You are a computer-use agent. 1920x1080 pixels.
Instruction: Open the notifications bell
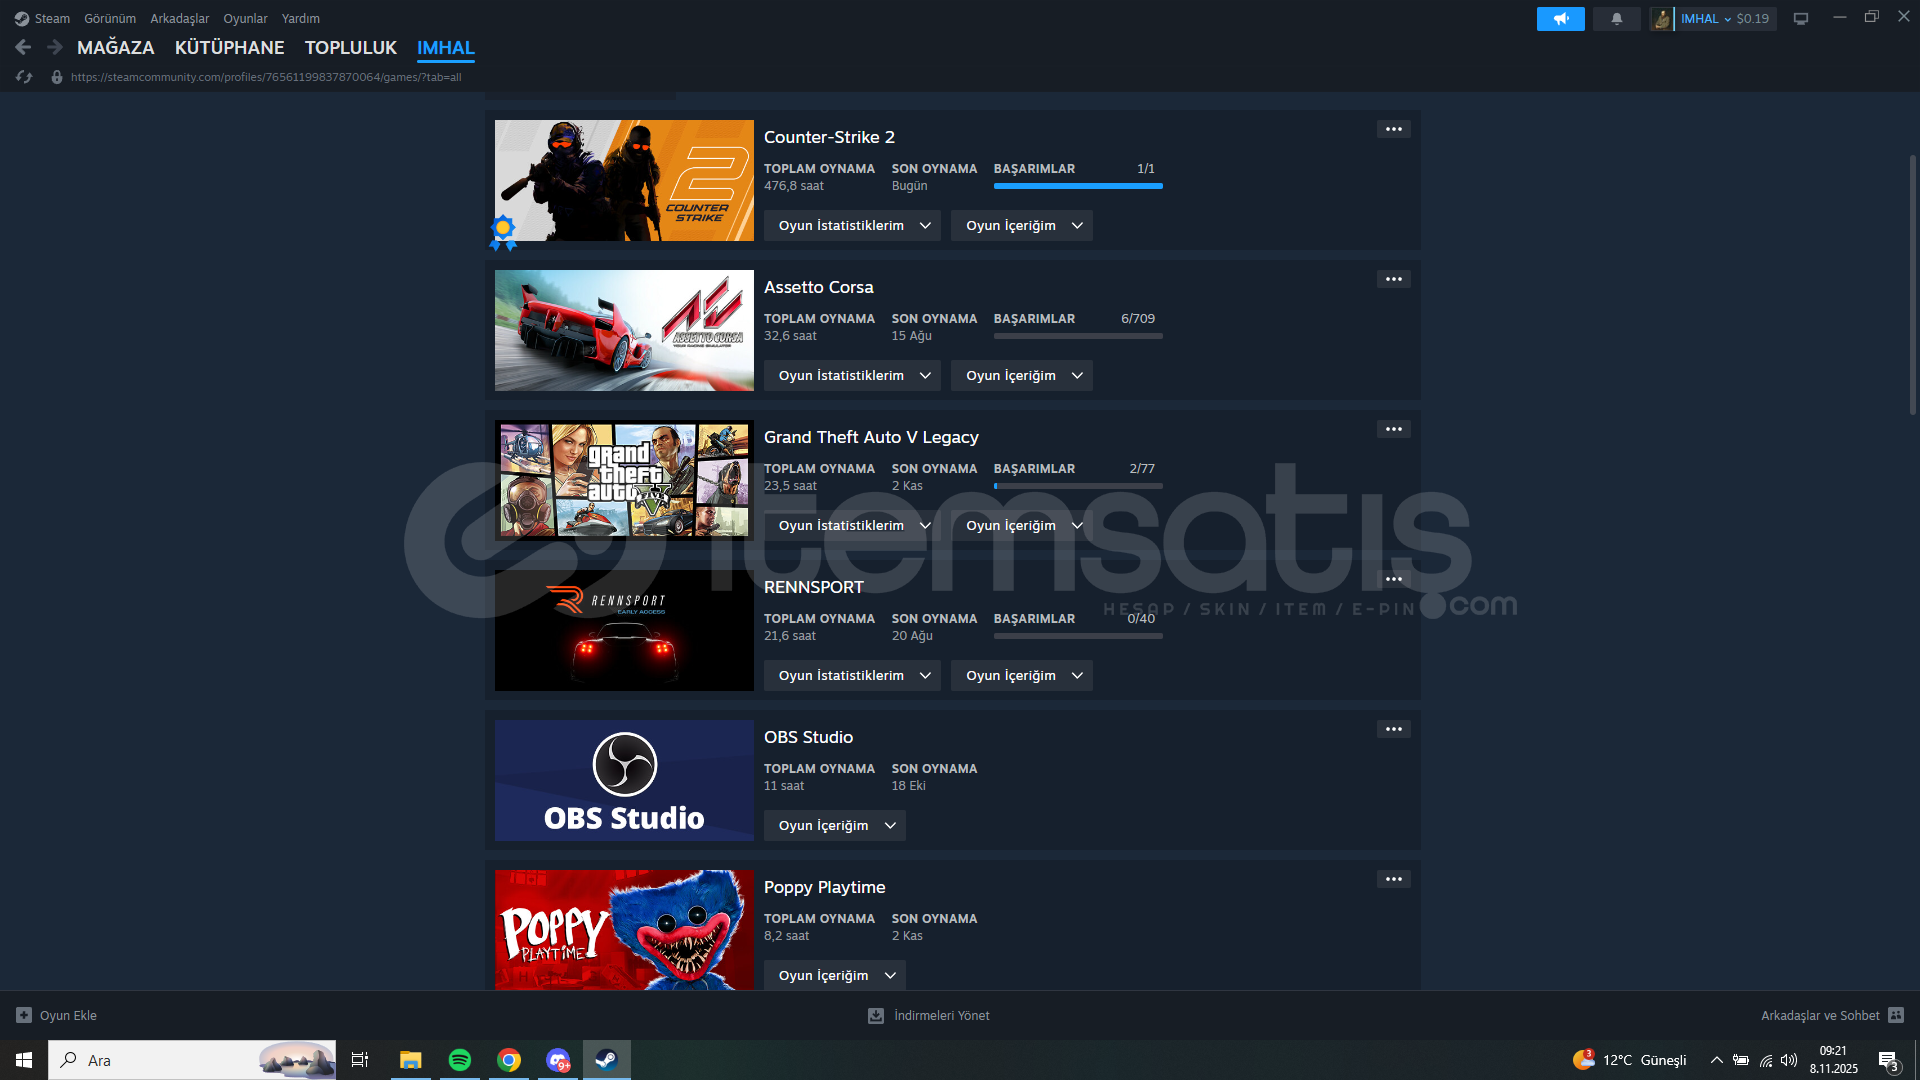pyautogui.click(x=1616, y=19)
